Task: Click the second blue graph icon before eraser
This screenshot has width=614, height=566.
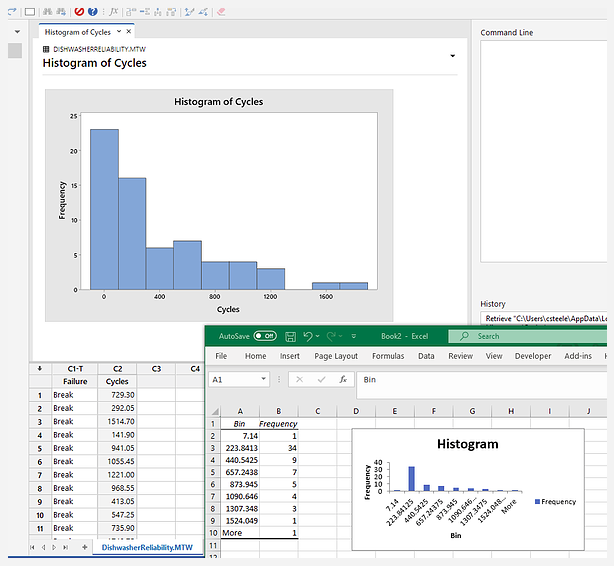Action: click(x=203, y=12)
